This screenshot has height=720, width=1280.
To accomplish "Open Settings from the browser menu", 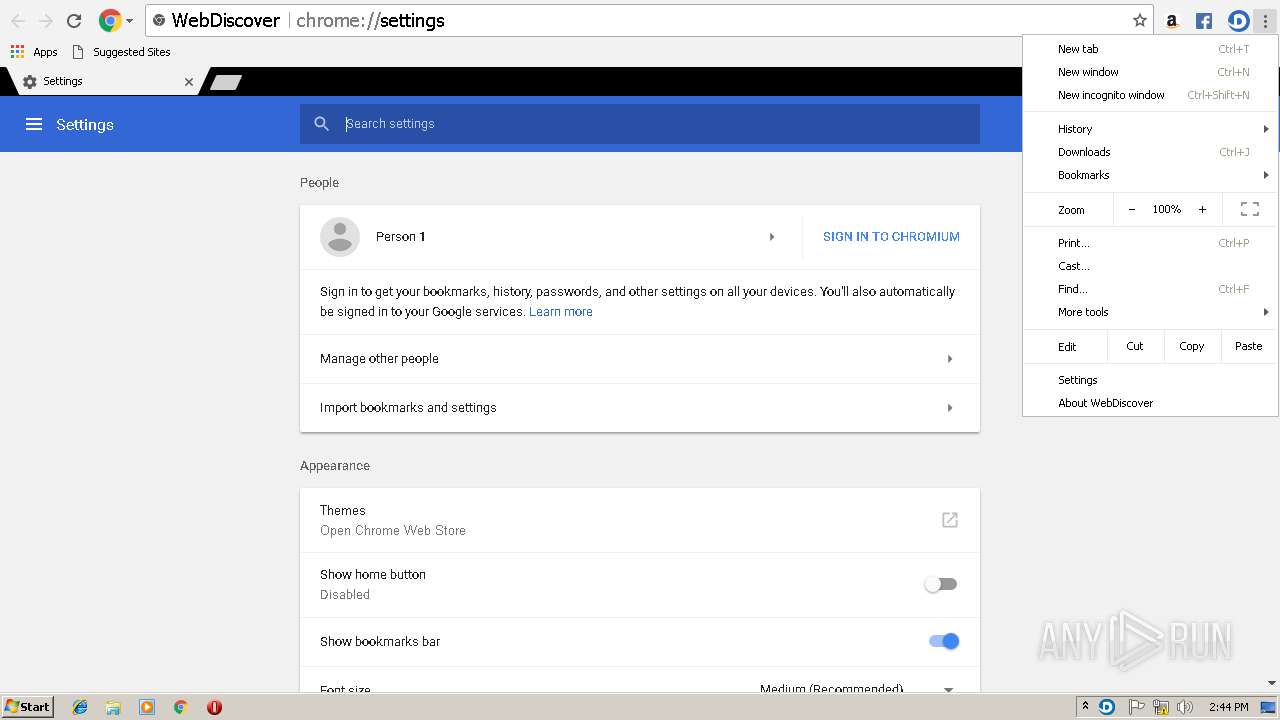I will click(1150, 380).
